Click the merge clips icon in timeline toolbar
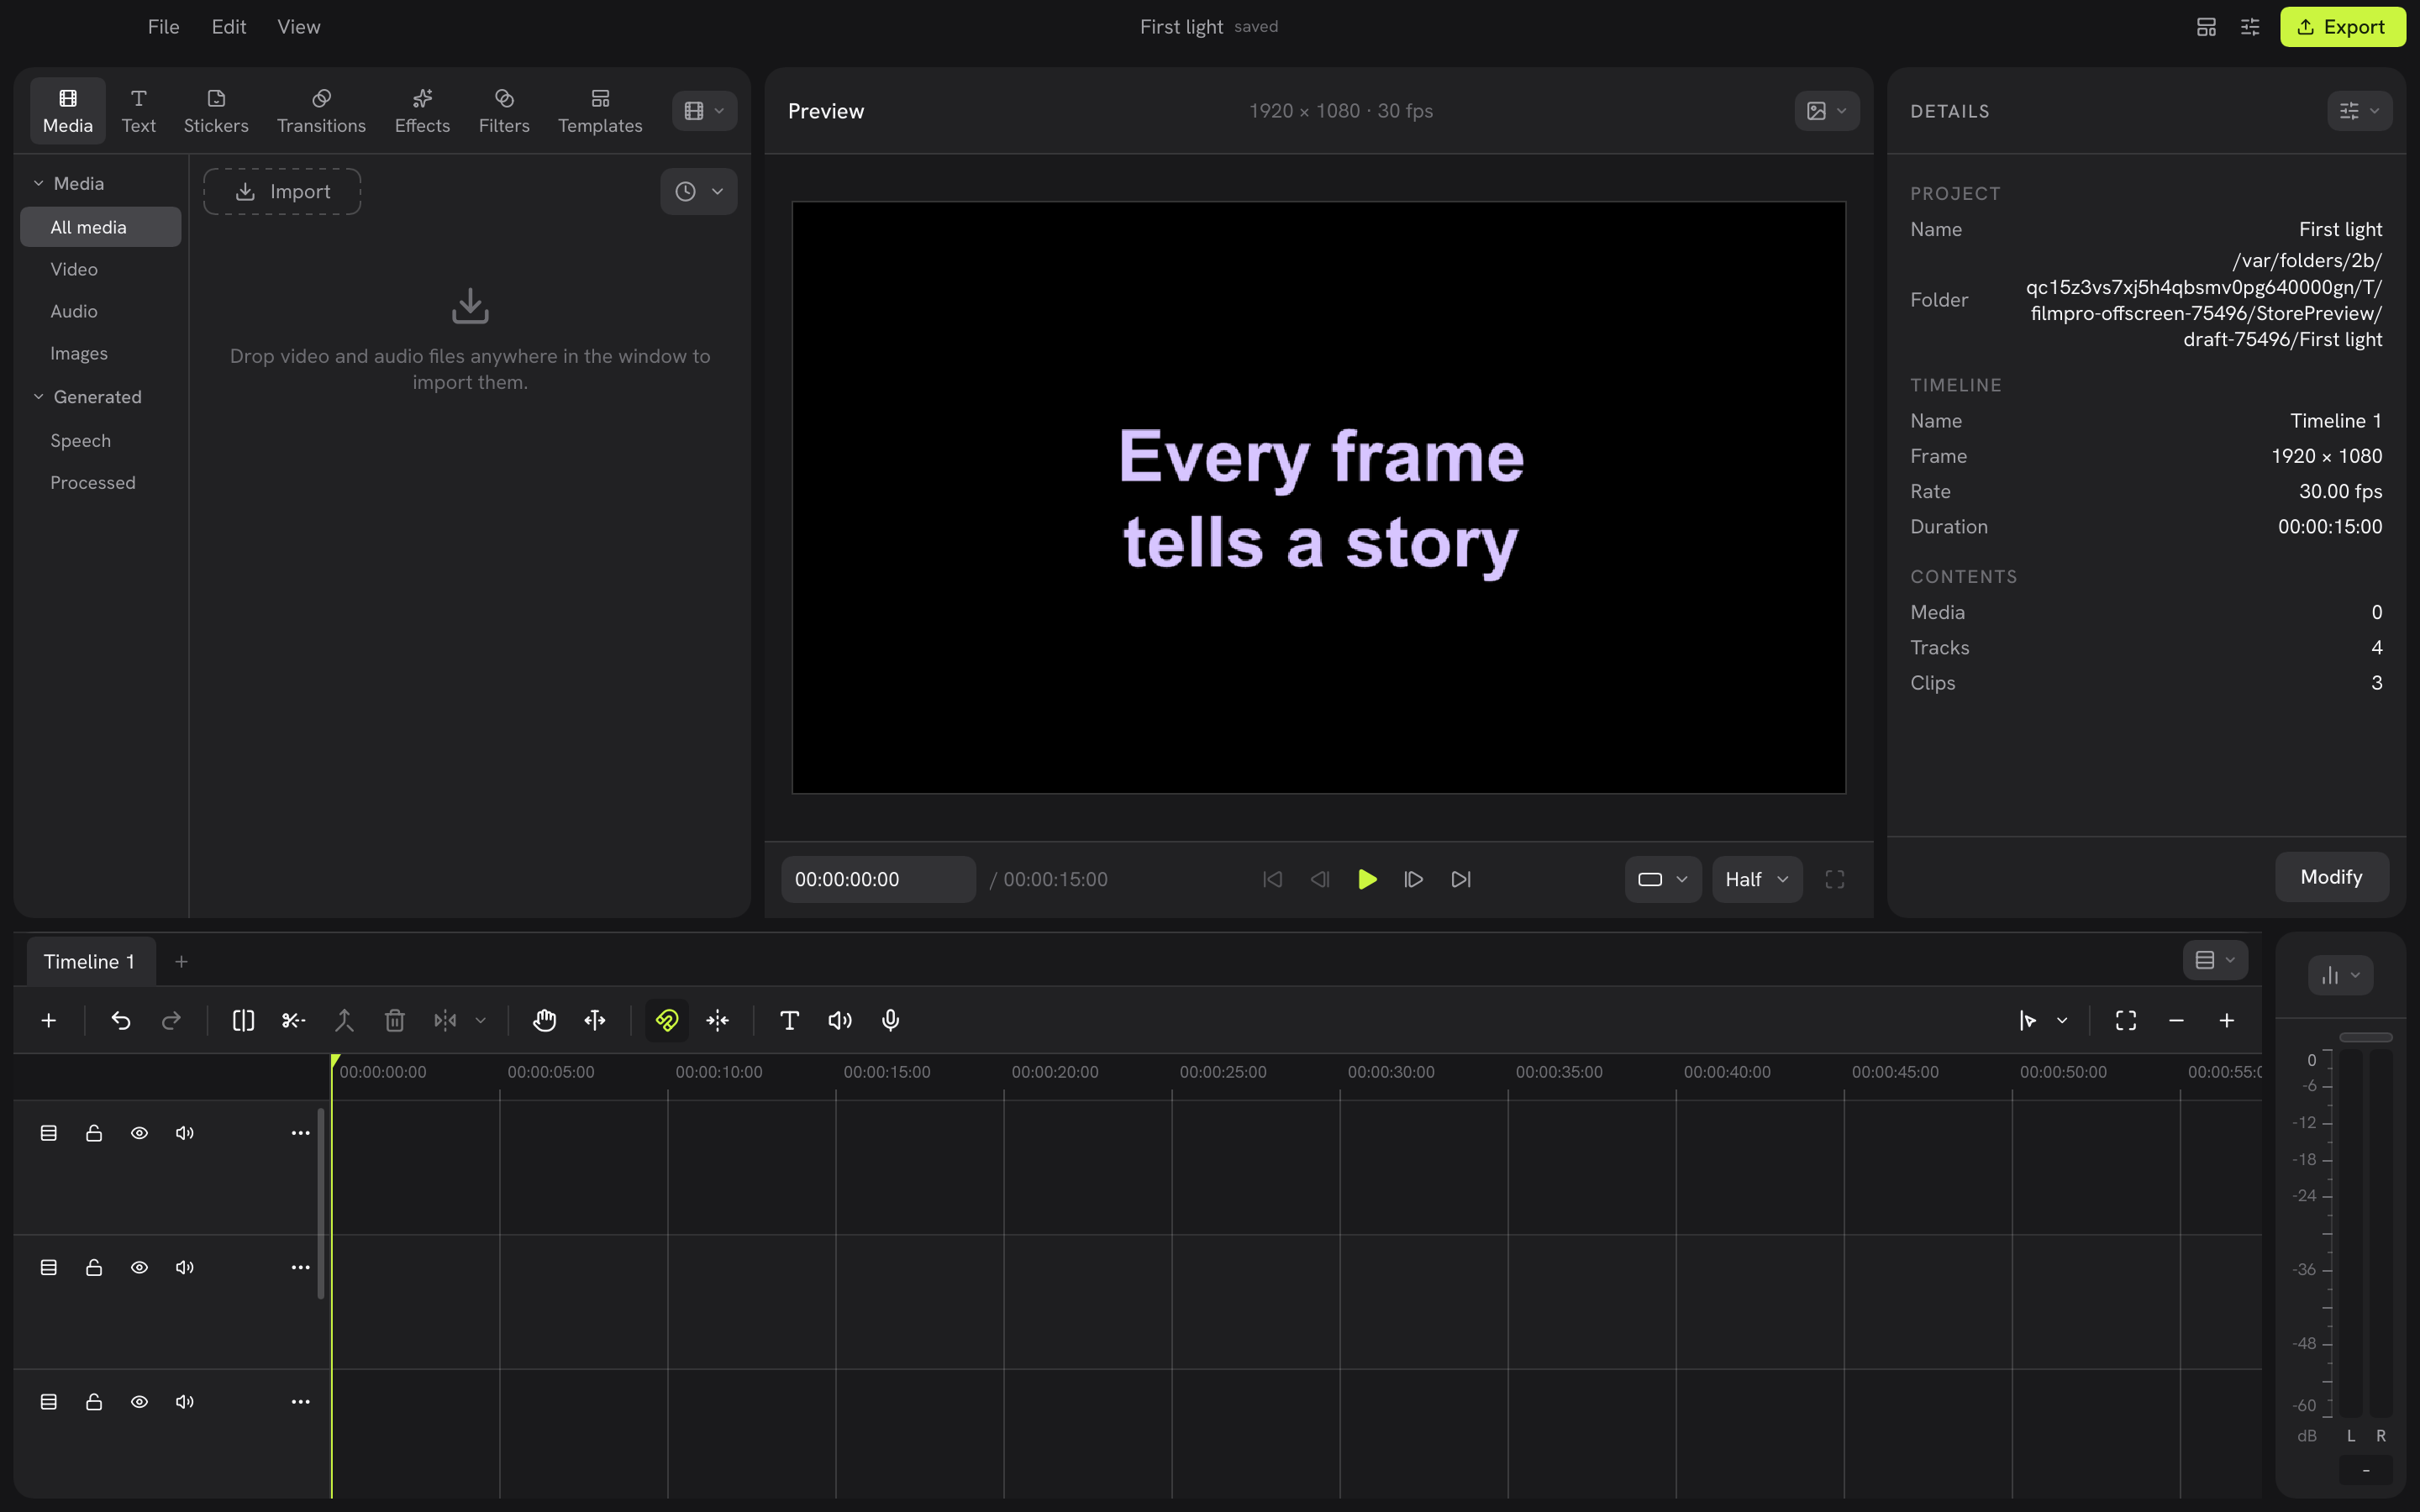The width and height of the screenshot is (2420, 1512). (x=344, y=1020)
